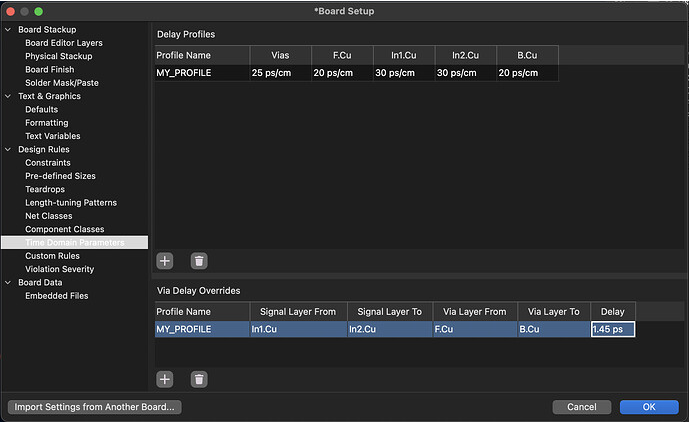Click the B.Cu Via Layer To cell
Screen dimensions: 689x423
(x=554, y=329)
